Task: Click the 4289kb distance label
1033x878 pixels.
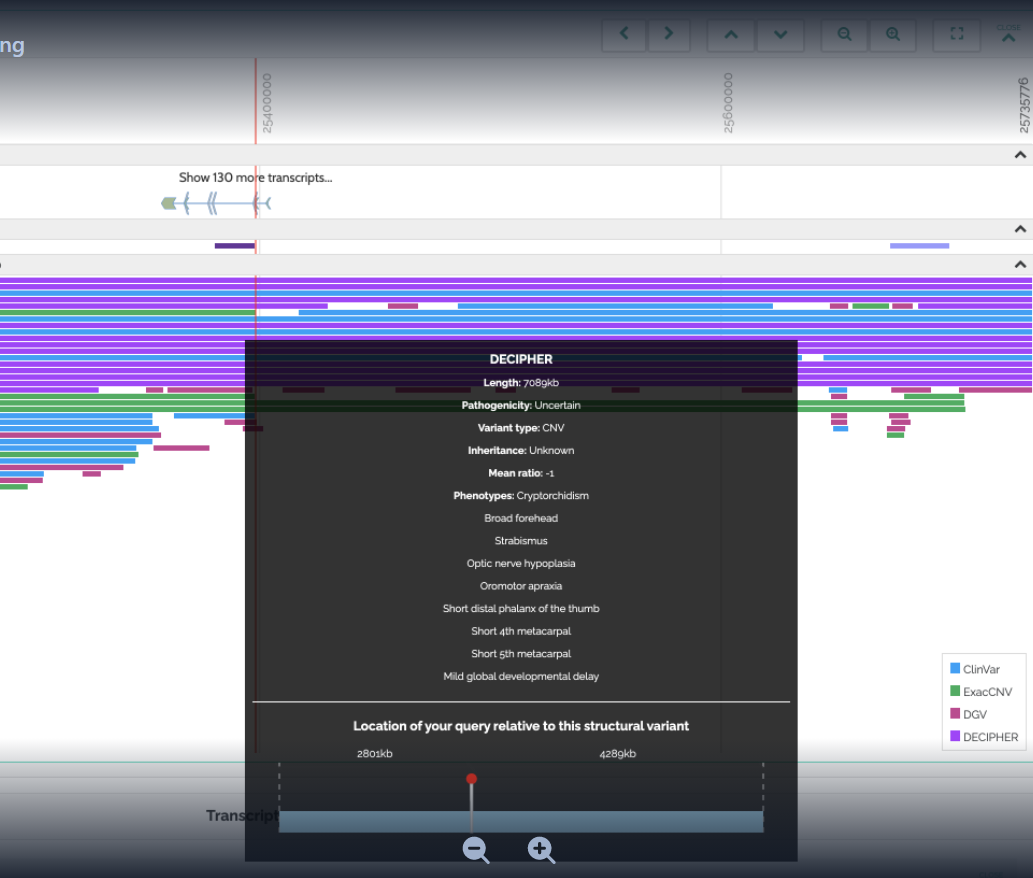Action: [618, 754]
